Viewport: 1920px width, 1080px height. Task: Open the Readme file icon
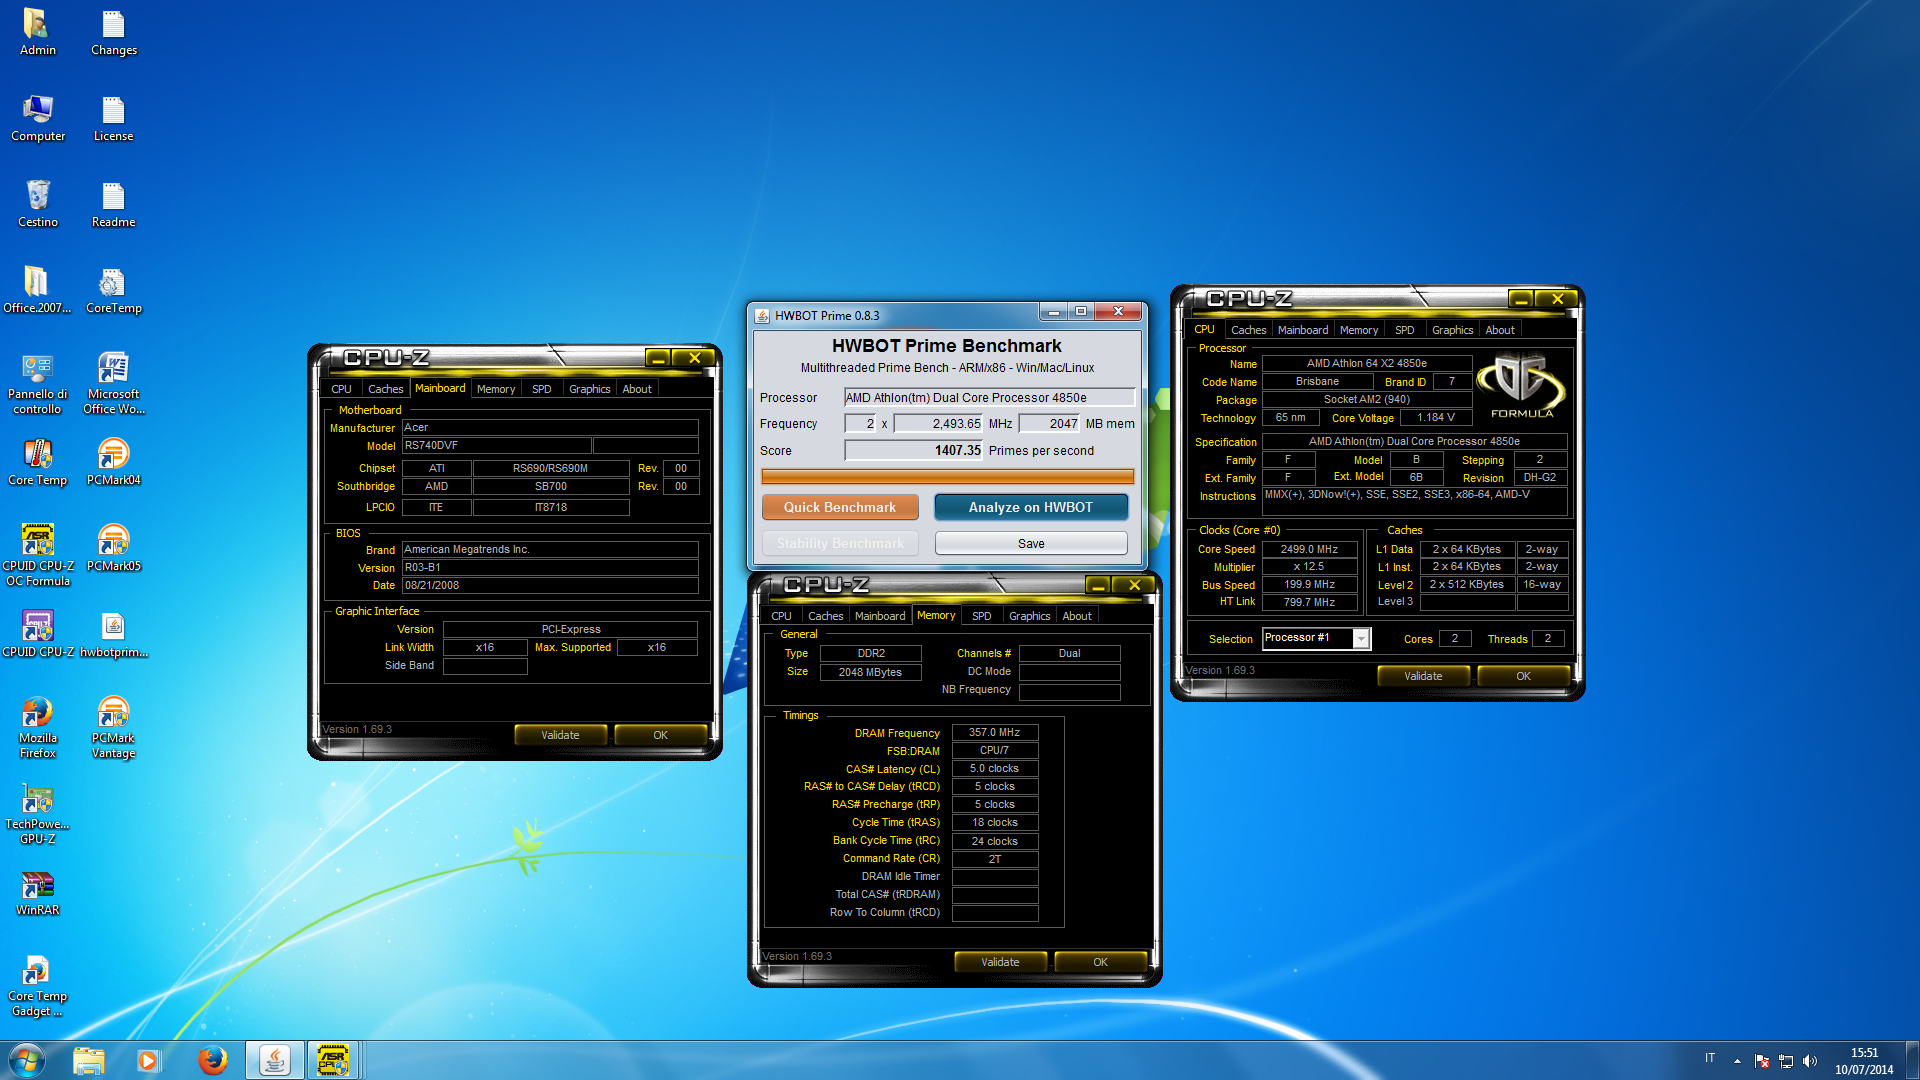coord(113,204)
